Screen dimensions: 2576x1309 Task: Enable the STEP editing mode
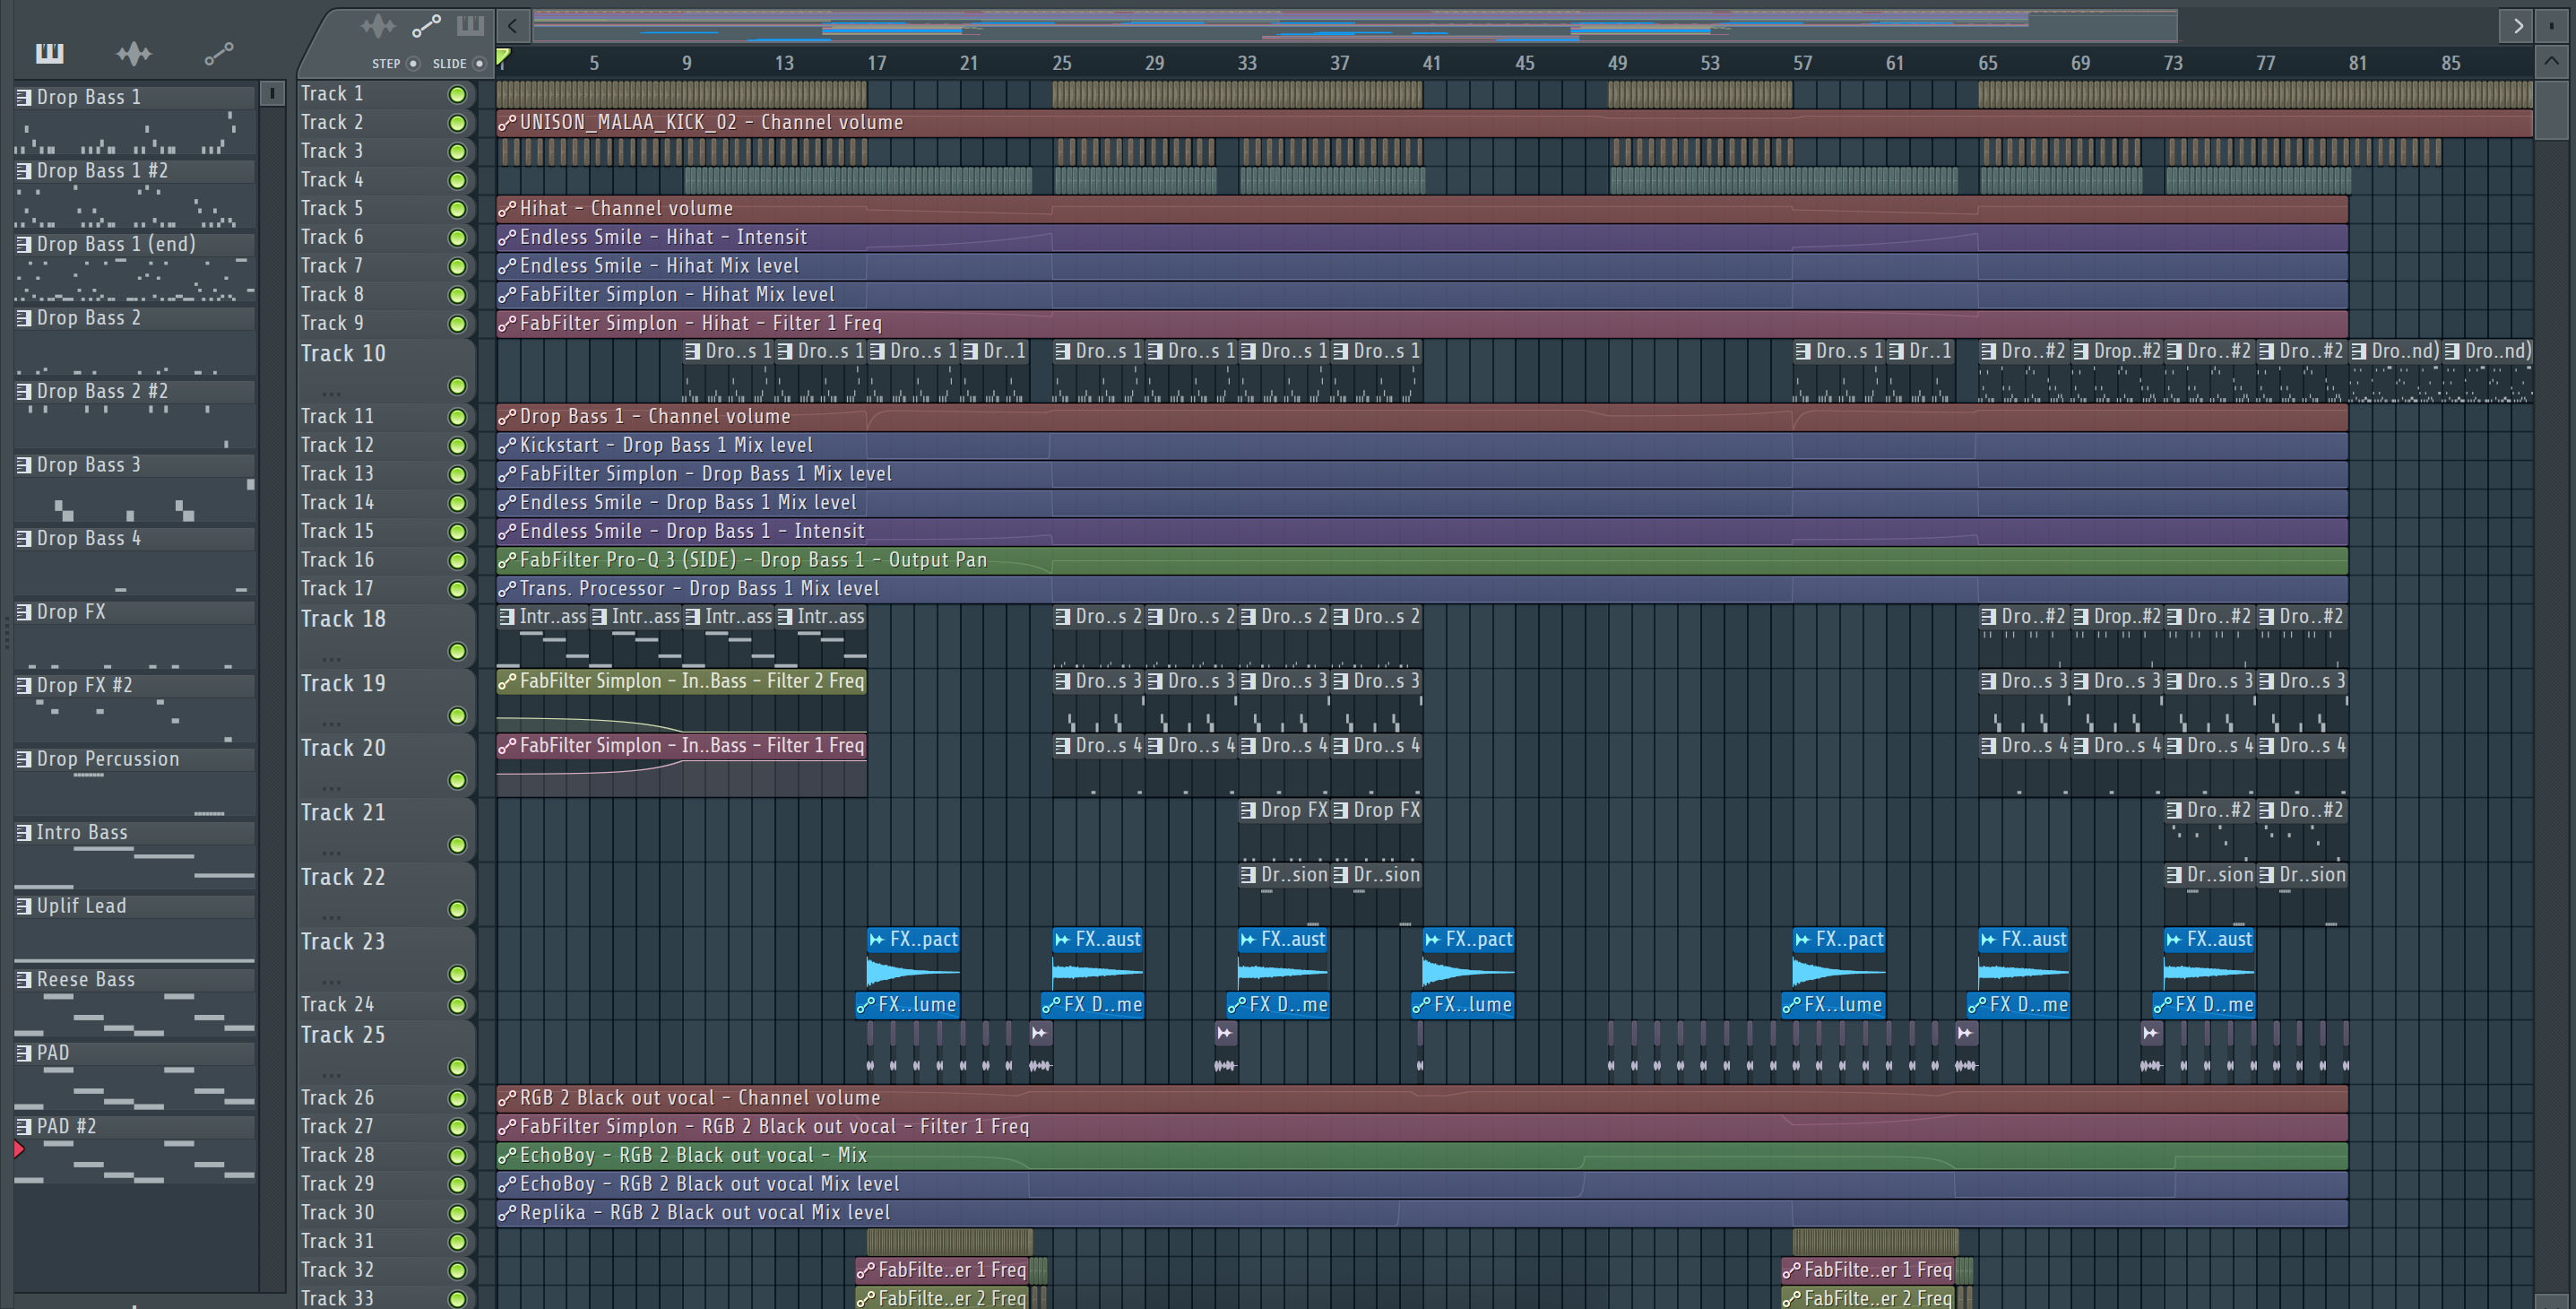(x=413, y=64)
